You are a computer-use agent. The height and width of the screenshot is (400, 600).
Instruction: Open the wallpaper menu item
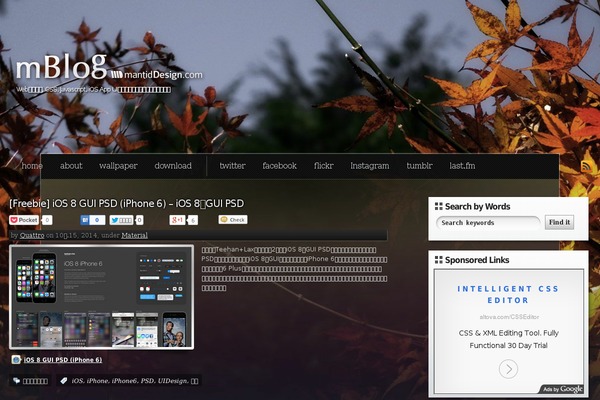click(118, 166)
